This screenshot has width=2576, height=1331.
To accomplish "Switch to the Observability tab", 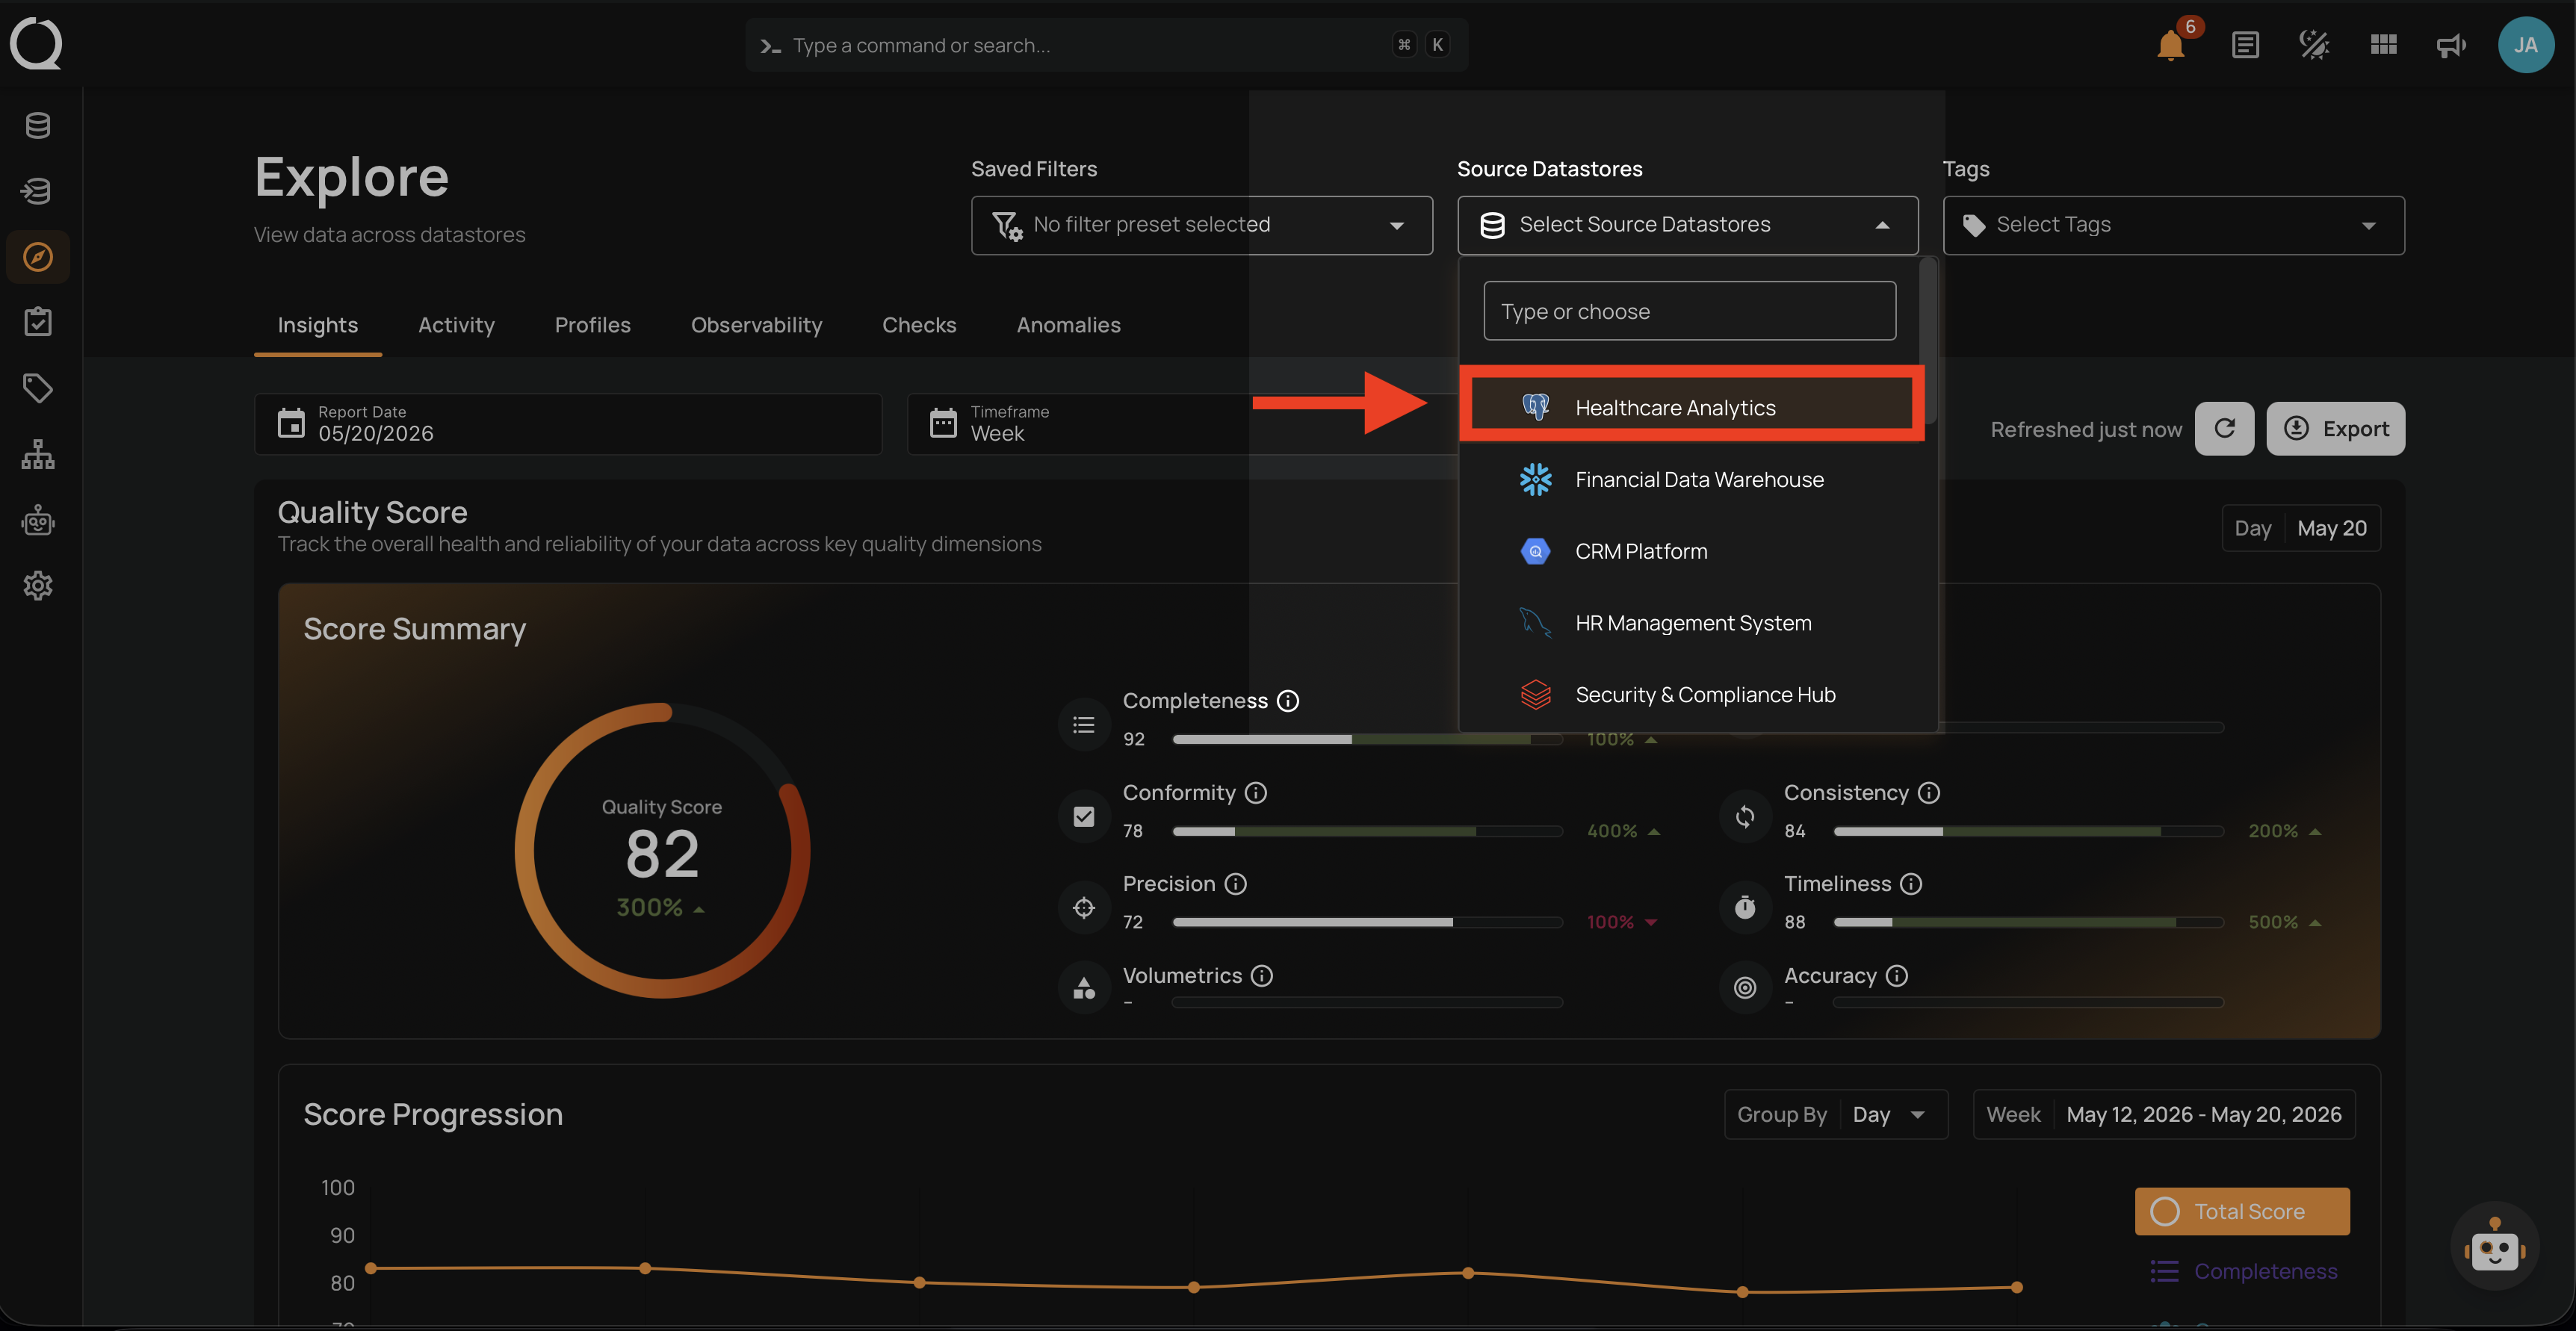I will coord(756,325).
